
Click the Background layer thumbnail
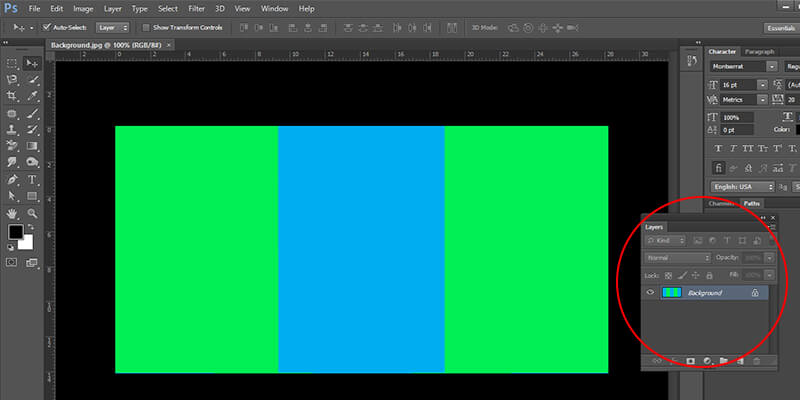pos(671,292)
